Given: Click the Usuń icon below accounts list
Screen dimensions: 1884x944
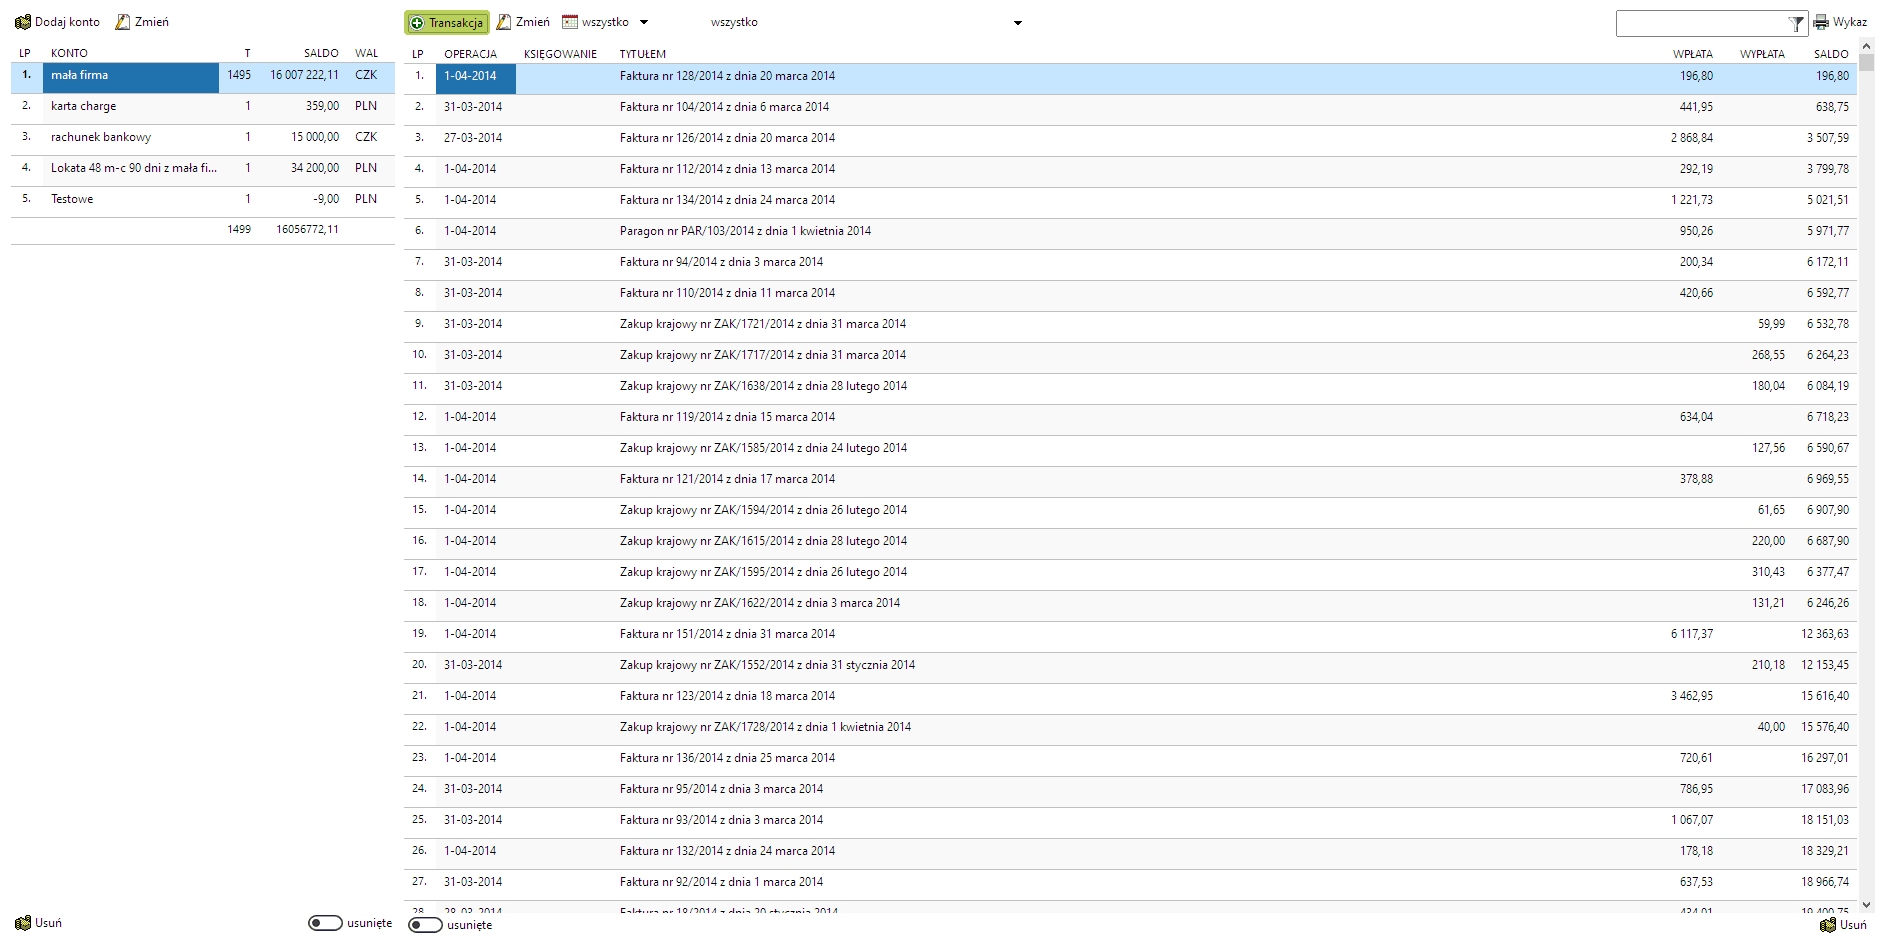Looking at the screenshot, I should pyautogui.click(x=22, y=923).
